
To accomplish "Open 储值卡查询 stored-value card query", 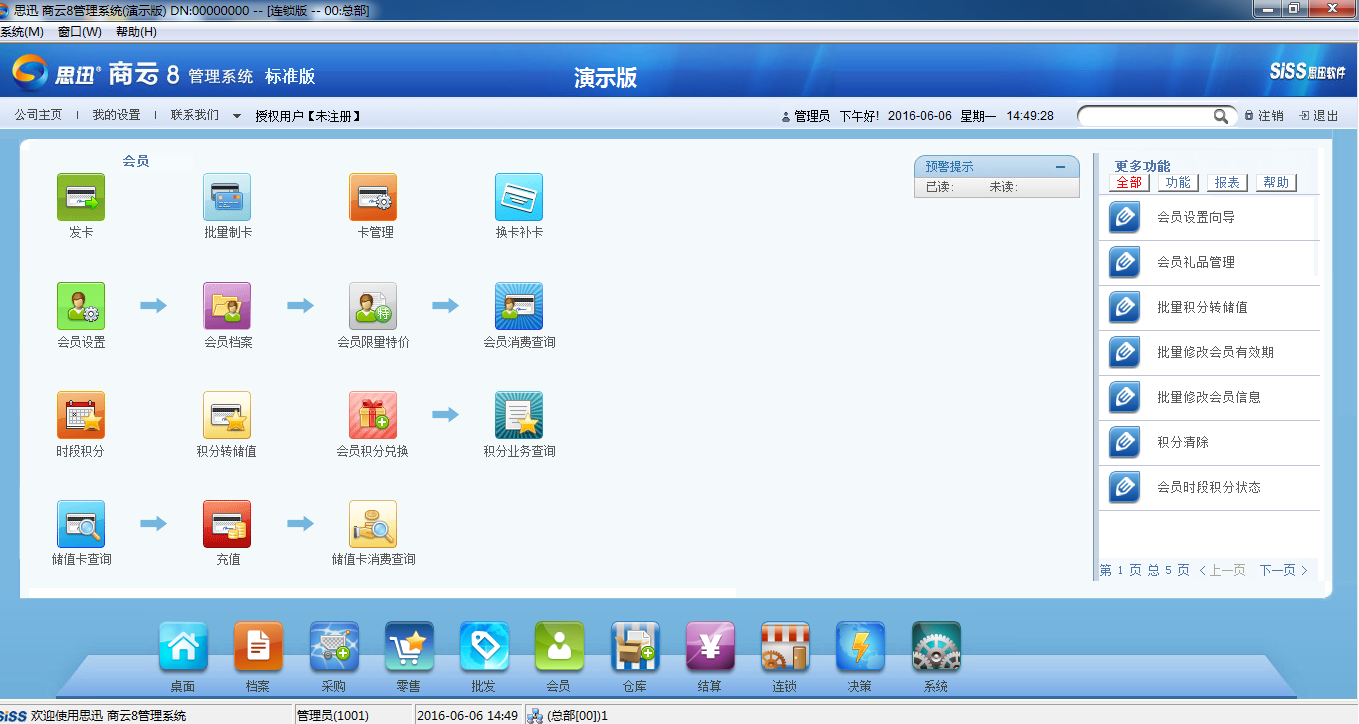I will click(81, 524).
